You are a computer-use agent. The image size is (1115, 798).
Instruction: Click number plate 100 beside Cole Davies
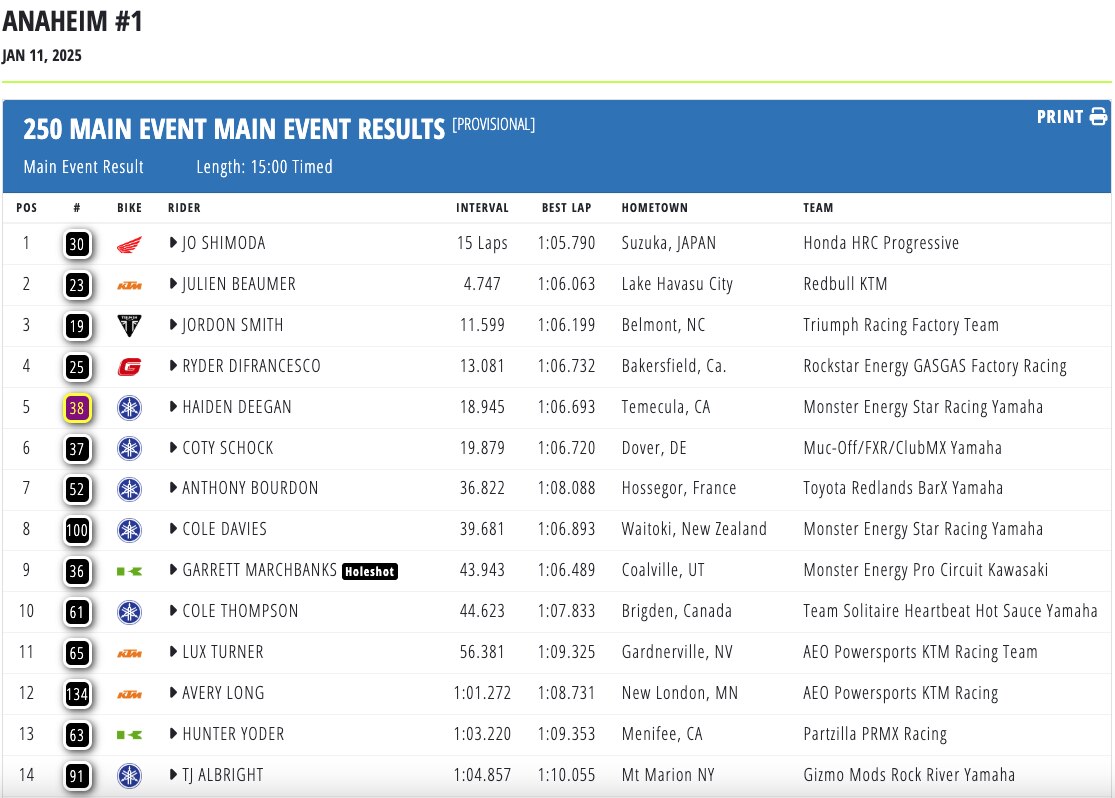point(77,530)
